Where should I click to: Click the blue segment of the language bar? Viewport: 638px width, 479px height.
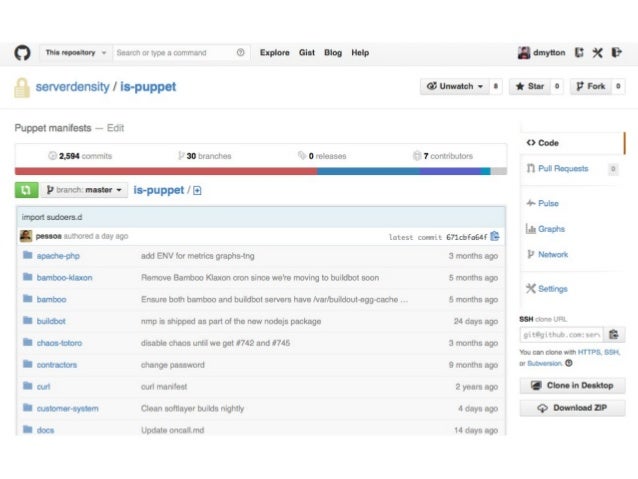point(369,171)
